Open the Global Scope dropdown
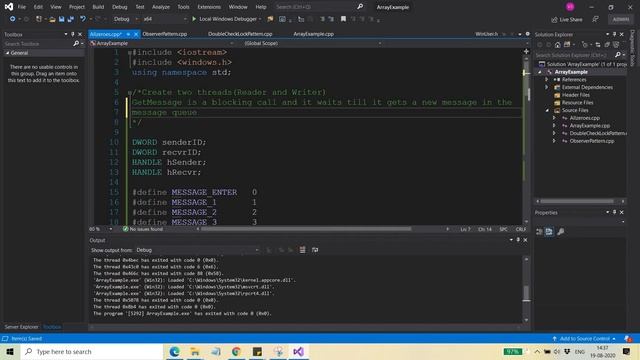Image resolution: width=640 pixels, height=360 pixels. pyautogui.click(x=313, y=43)
